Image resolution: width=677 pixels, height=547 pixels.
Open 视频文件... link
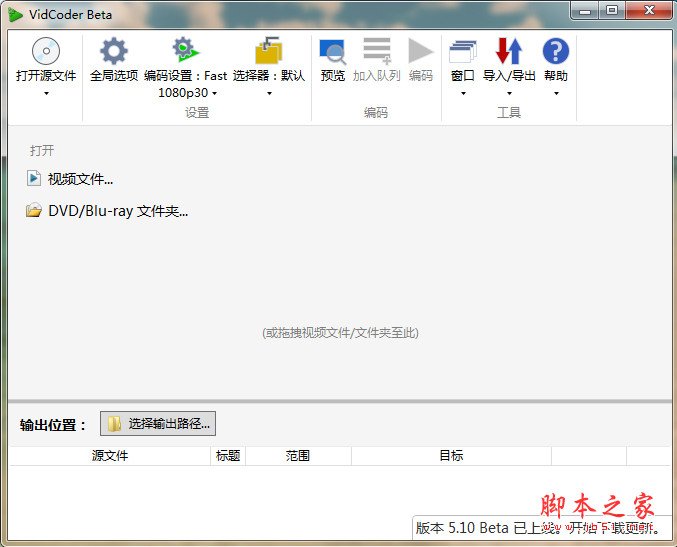tap(80, 179)
